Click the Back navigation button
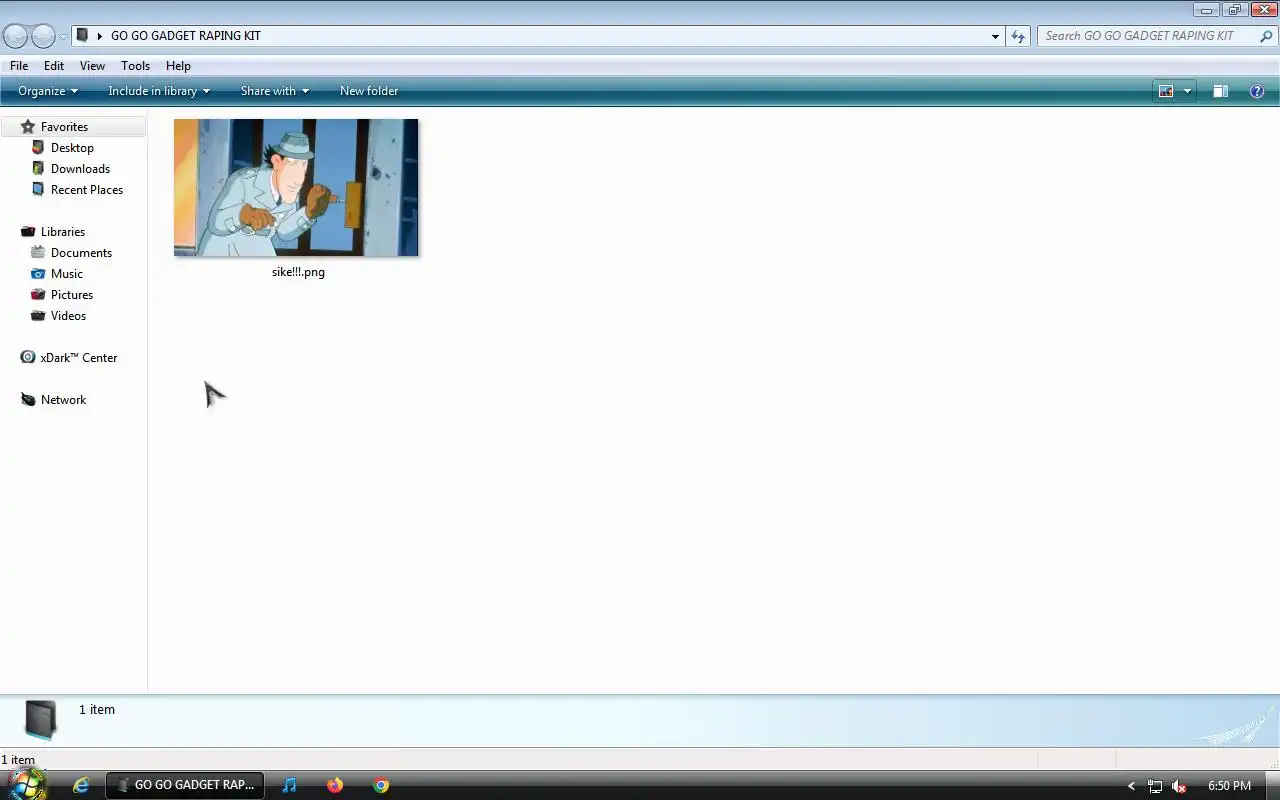 click(x=16, y=36)
